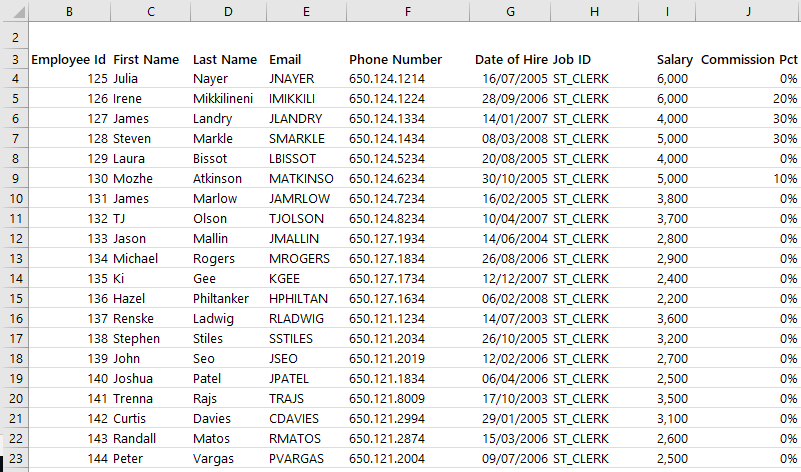Screen dimensions: 801x472
Task: Select employee id cell 138
Action: tap(69, 338)
